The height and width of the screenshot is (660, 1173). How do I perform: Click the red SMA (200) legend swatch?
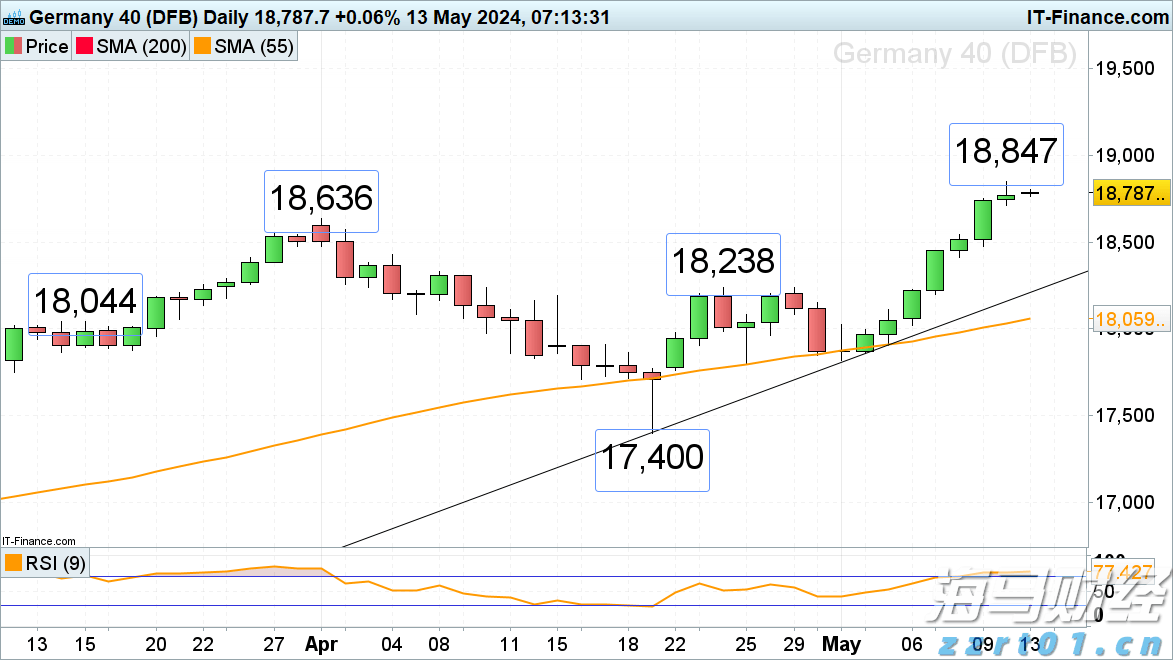coord(86,46)
